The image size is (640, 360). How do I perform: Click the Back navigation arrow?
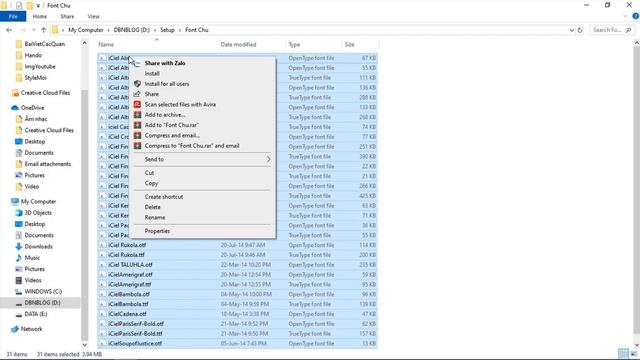(9, 30)
